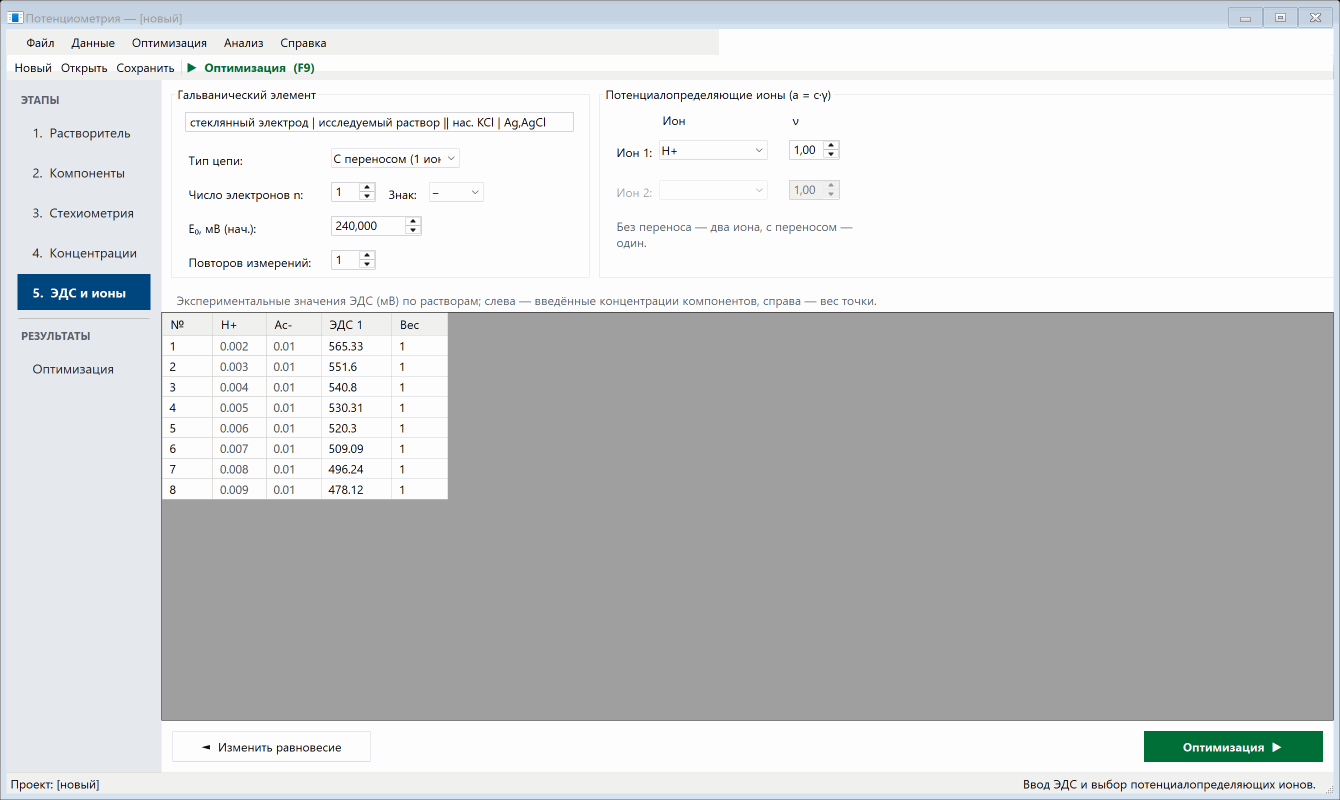1340x800 pixels.
Task: Go to step 3. Стехиометрия
Action: pyautogui.click(x=84, y=213)
